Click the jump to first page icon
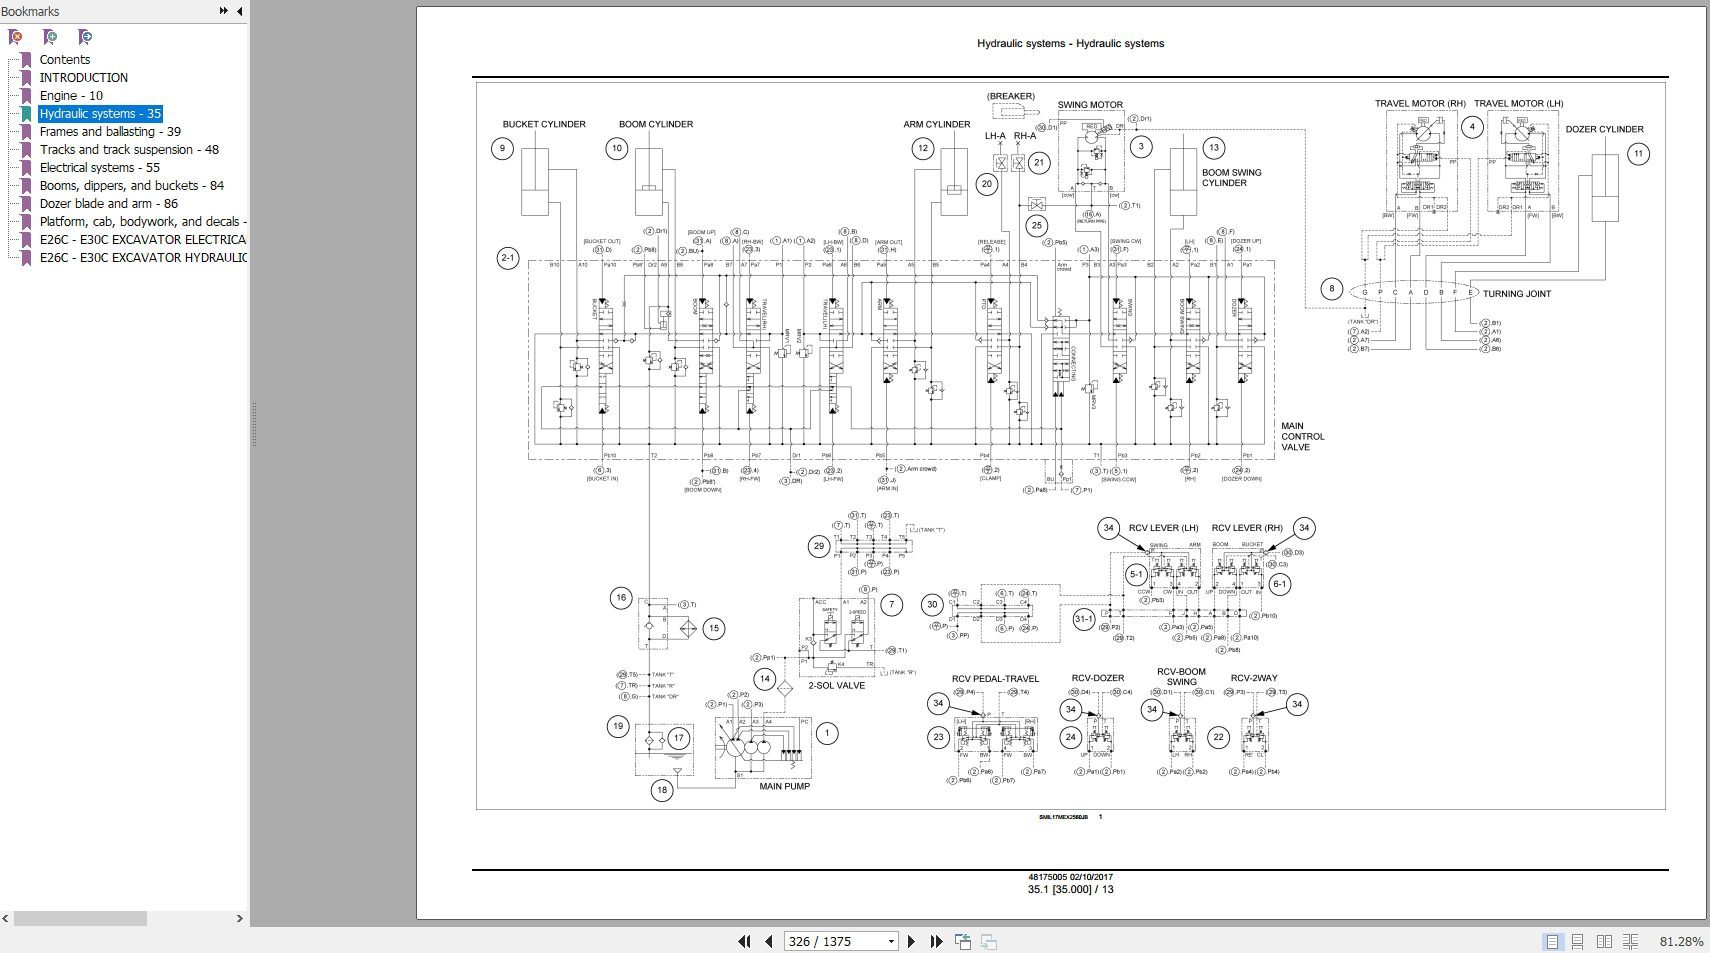Image resolution: width=1710 pixels, height=953 pixels. 745,941
